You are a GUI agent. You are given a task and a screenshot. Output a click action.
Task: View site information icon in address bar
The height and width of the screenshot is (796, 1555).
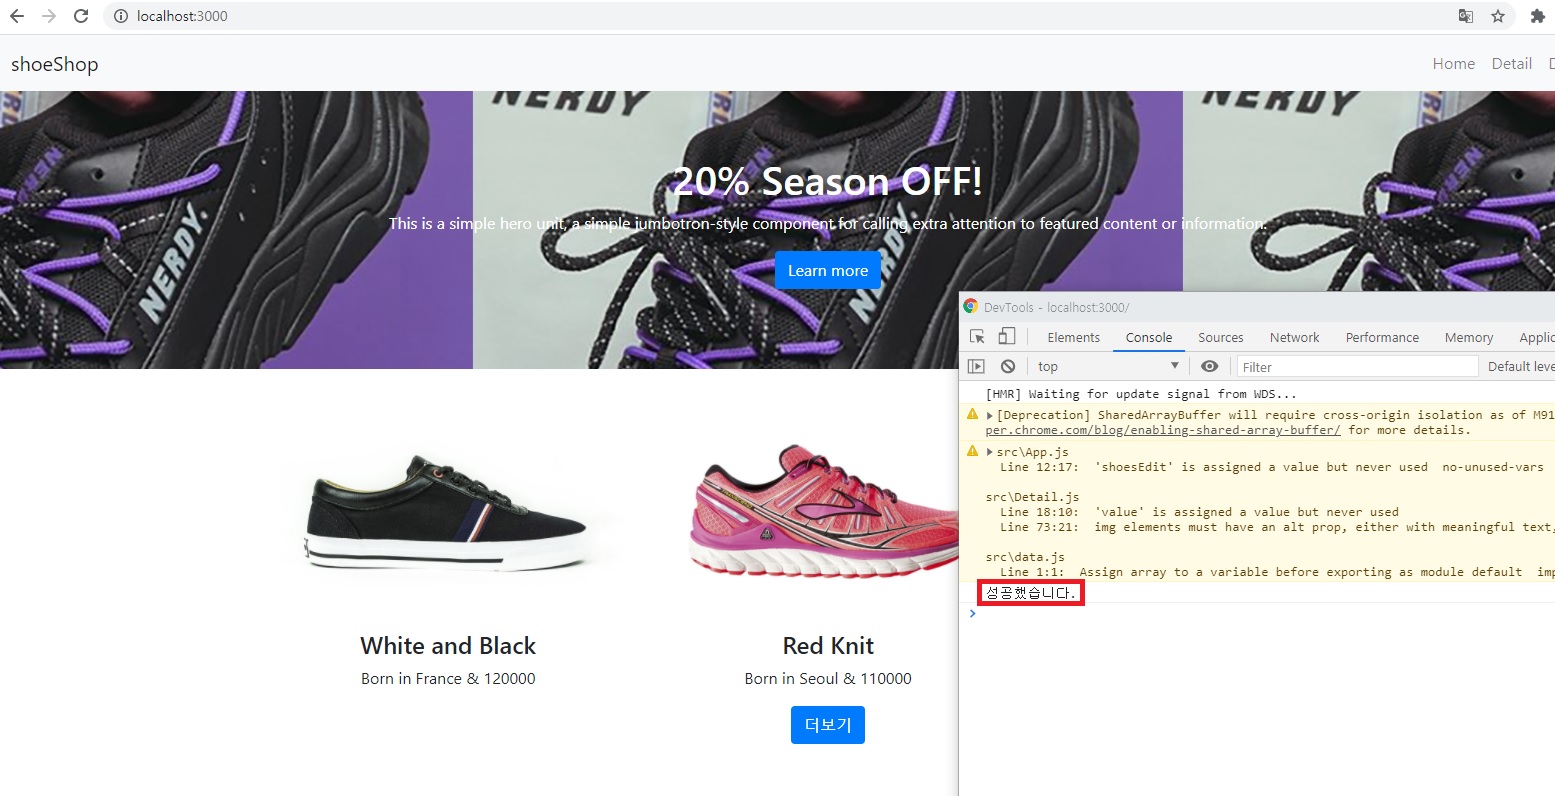click(120, 16)
